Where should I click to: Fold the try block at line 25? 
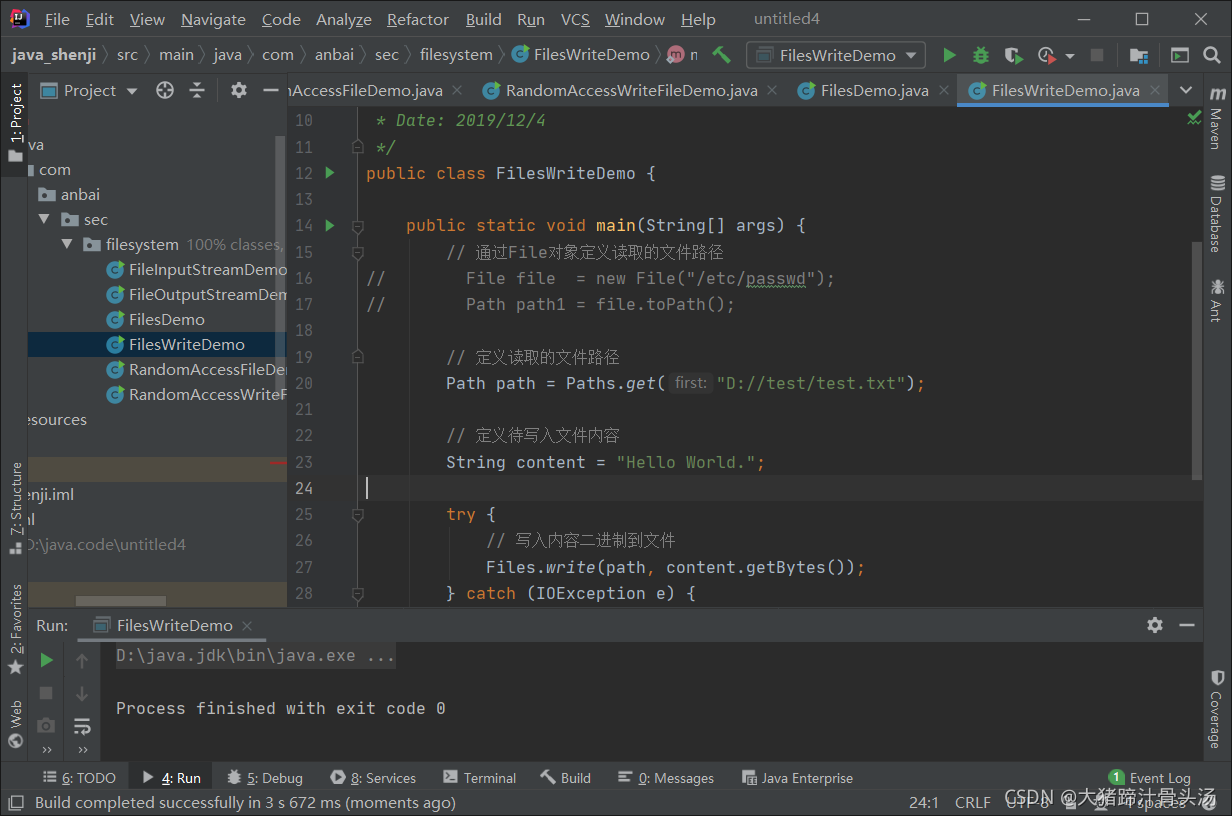357,515
